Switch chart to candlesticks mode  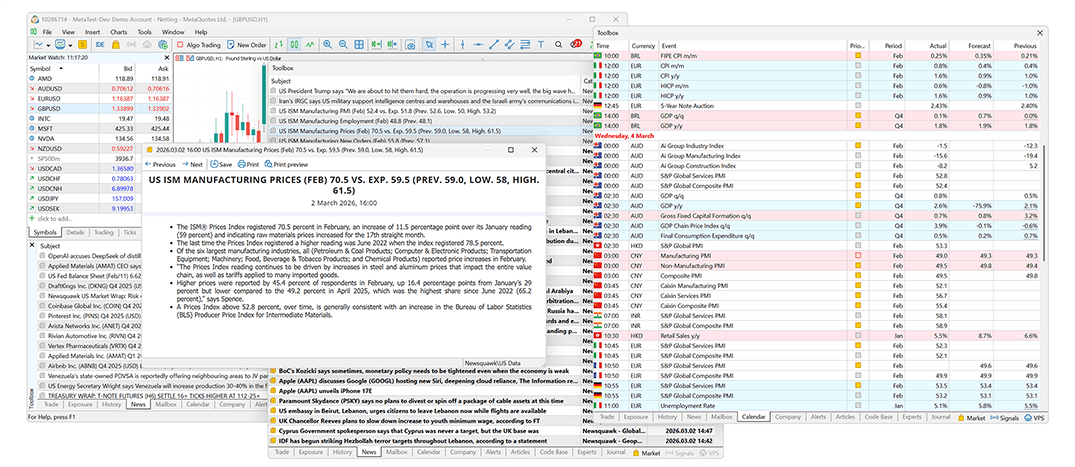(x=295, y=45)
